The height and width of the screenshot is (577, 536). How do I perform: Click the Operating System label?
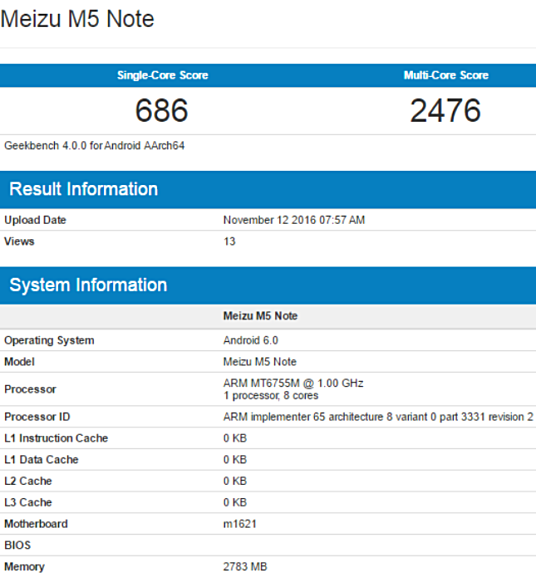(49, 340)
